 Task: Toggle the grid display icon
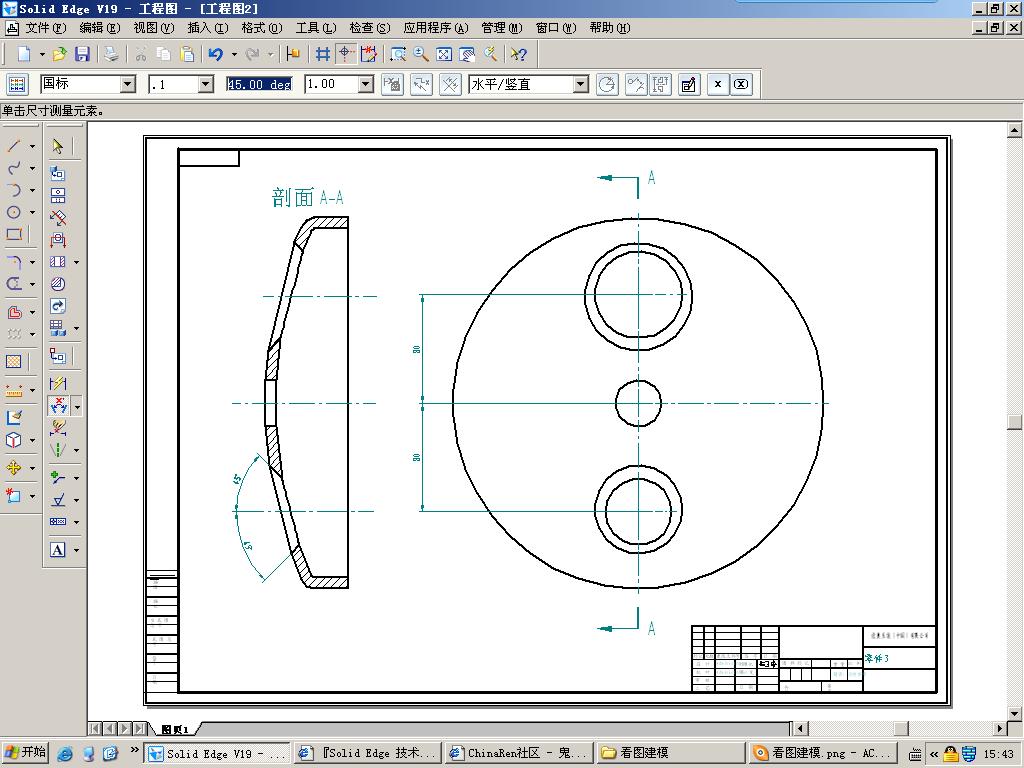(323, 54)
